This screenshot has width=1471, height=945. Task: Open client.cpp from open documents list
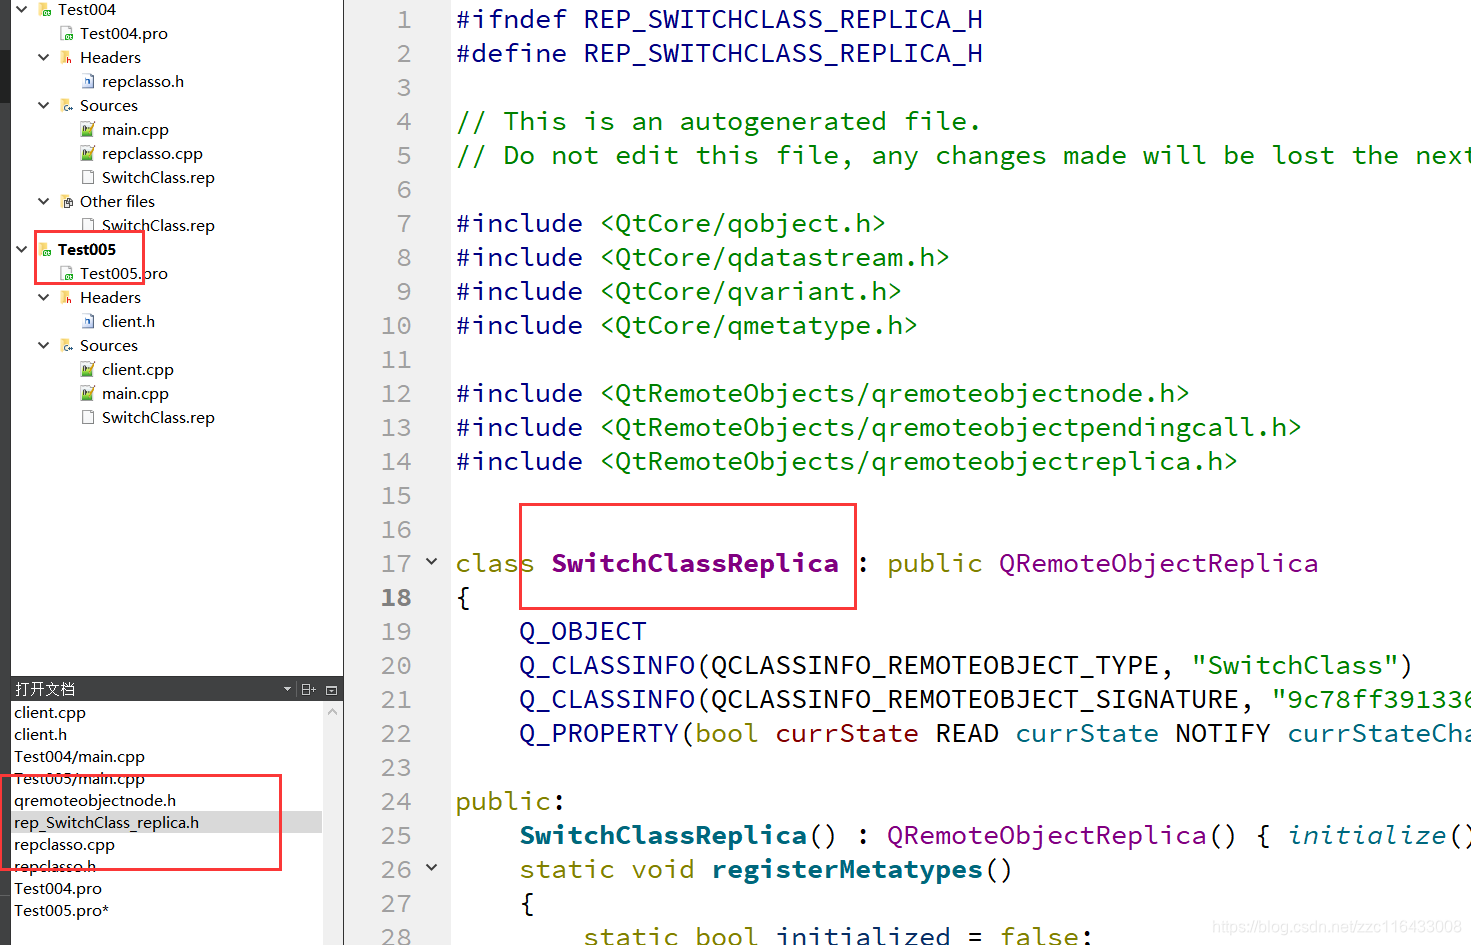[50, 712]
